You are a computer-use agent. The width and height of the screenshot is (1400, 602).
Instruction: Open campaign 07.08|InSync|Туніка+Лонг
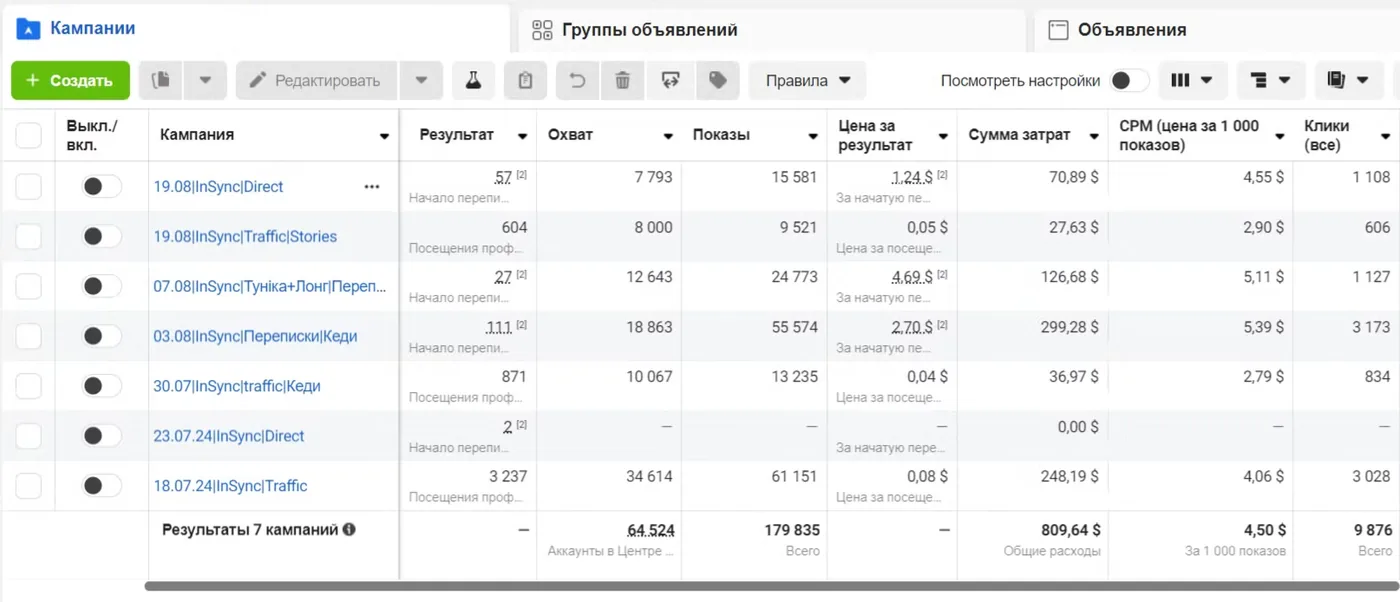(x=270, y=287)
